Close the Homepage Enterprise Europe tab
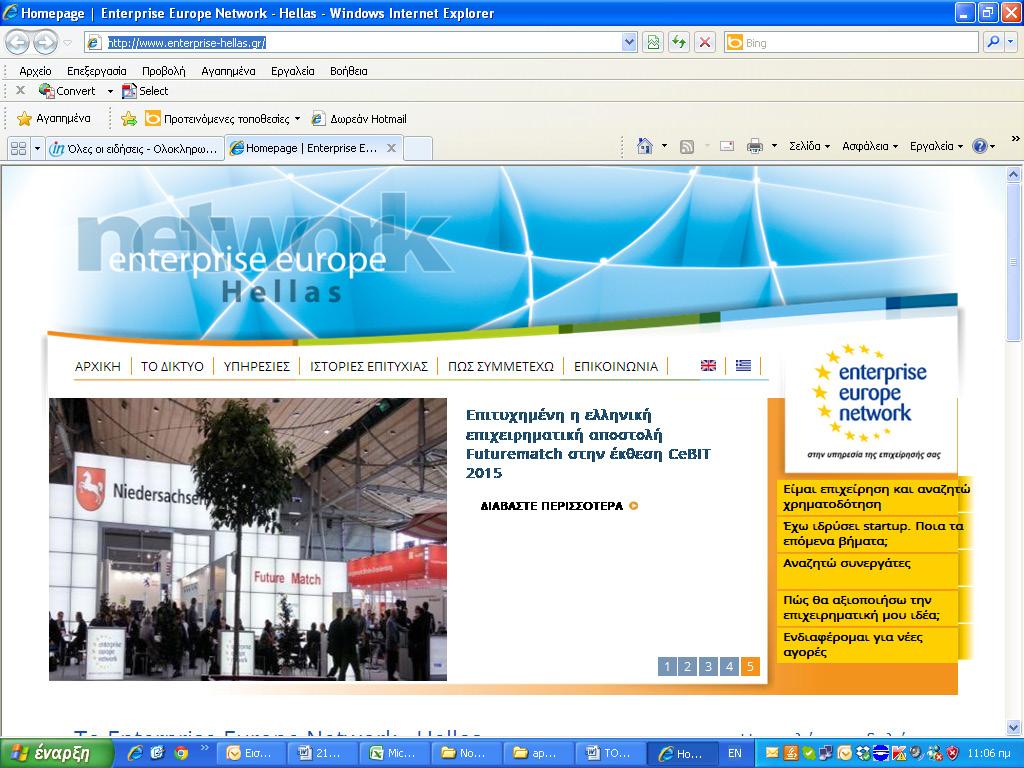This screenshot has width=1024, height=768. point(391,148)
